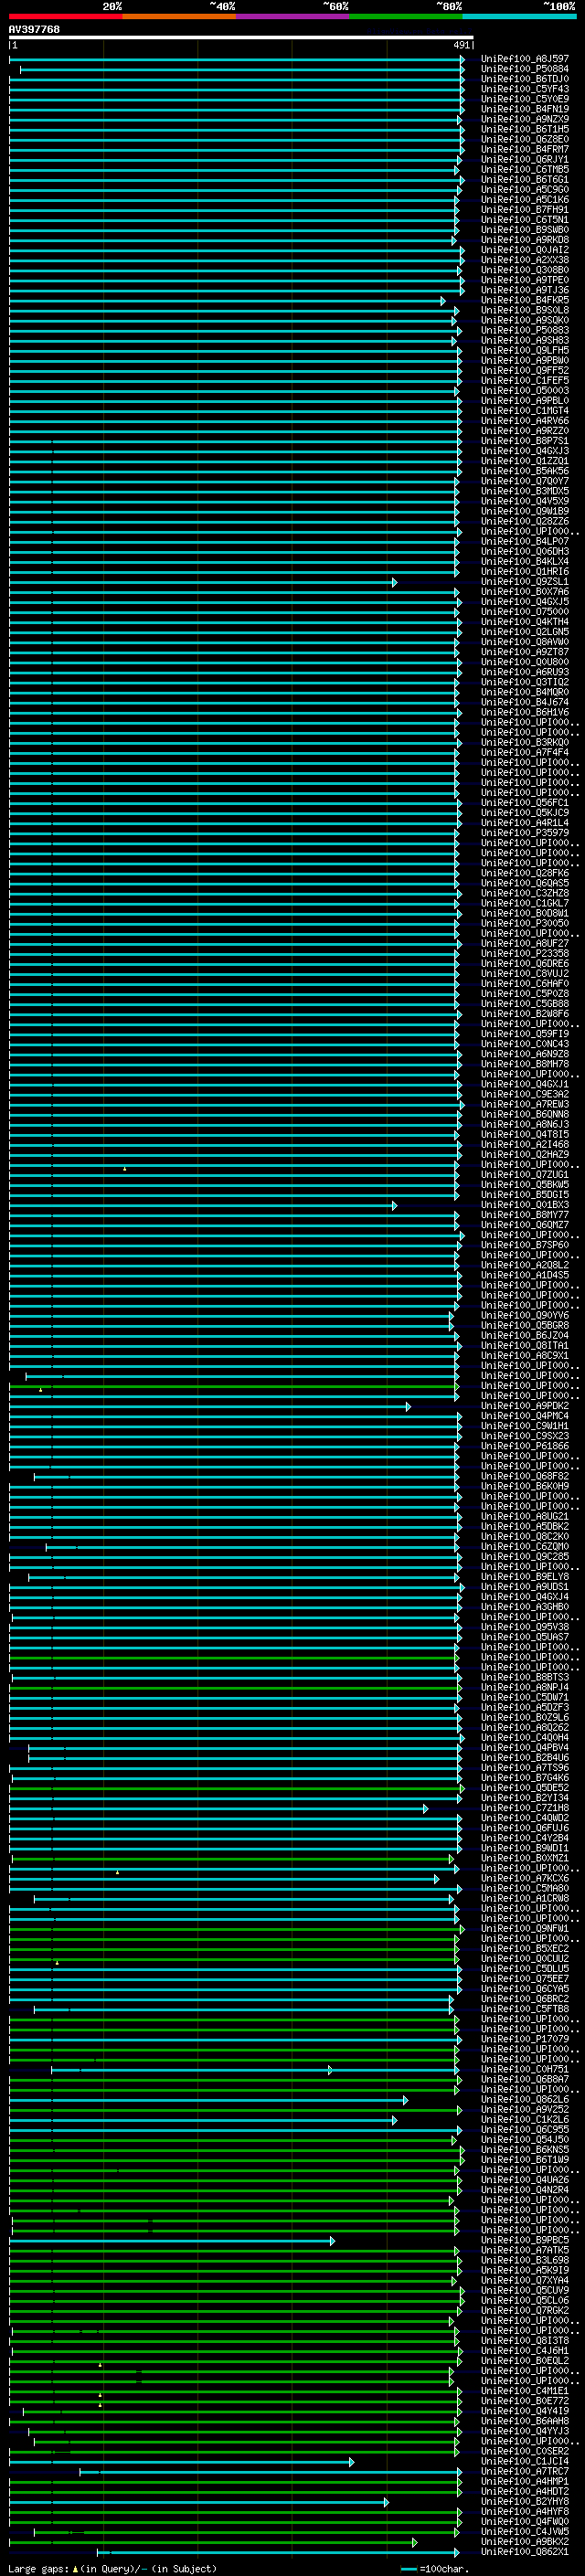Viewport: 585px width, 2576px height.
Task: Click hit label UniRef100_P50883
Action: pyautogui.click(x=525, y=330)
